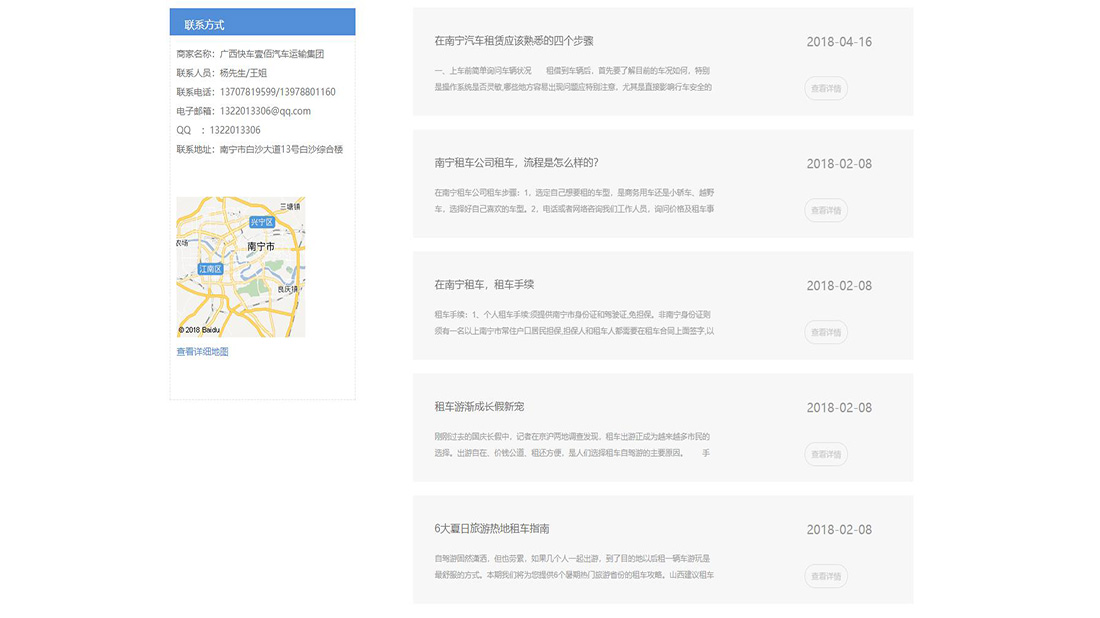
Task: Open the article 南宁租车公司租车，流程是怎么样的?
Action: [523, 162]
